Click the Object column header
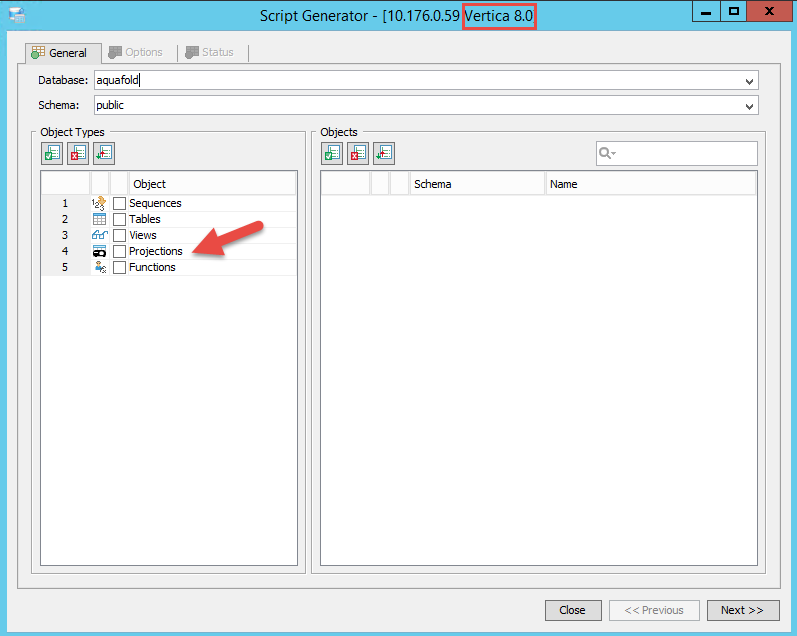The height and width of the screenshot is (636, 797). click(212, 184)
